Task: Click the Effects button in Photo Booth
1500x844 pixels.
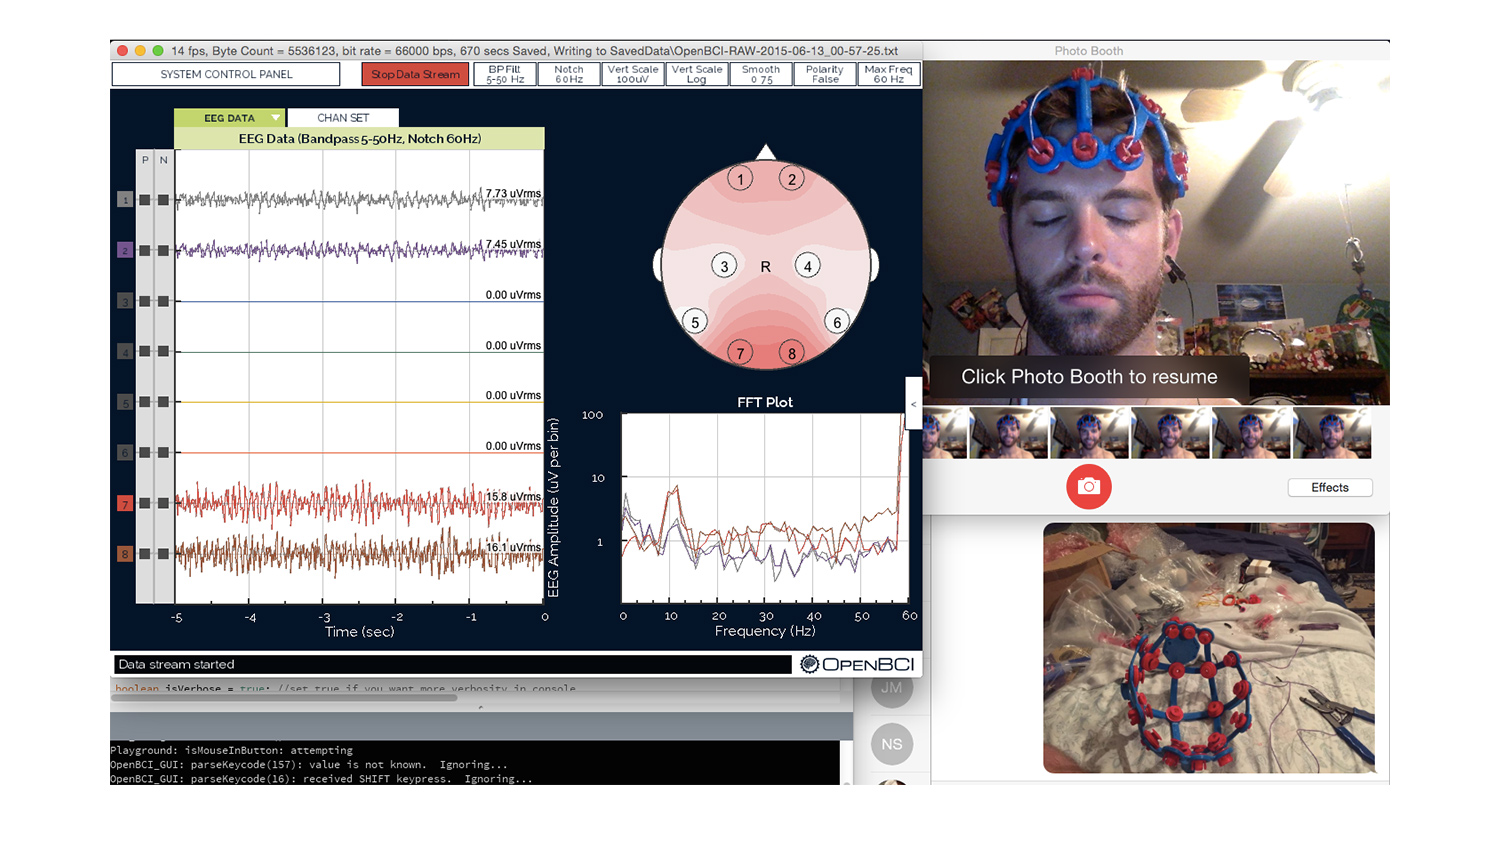Action: 1330,487
